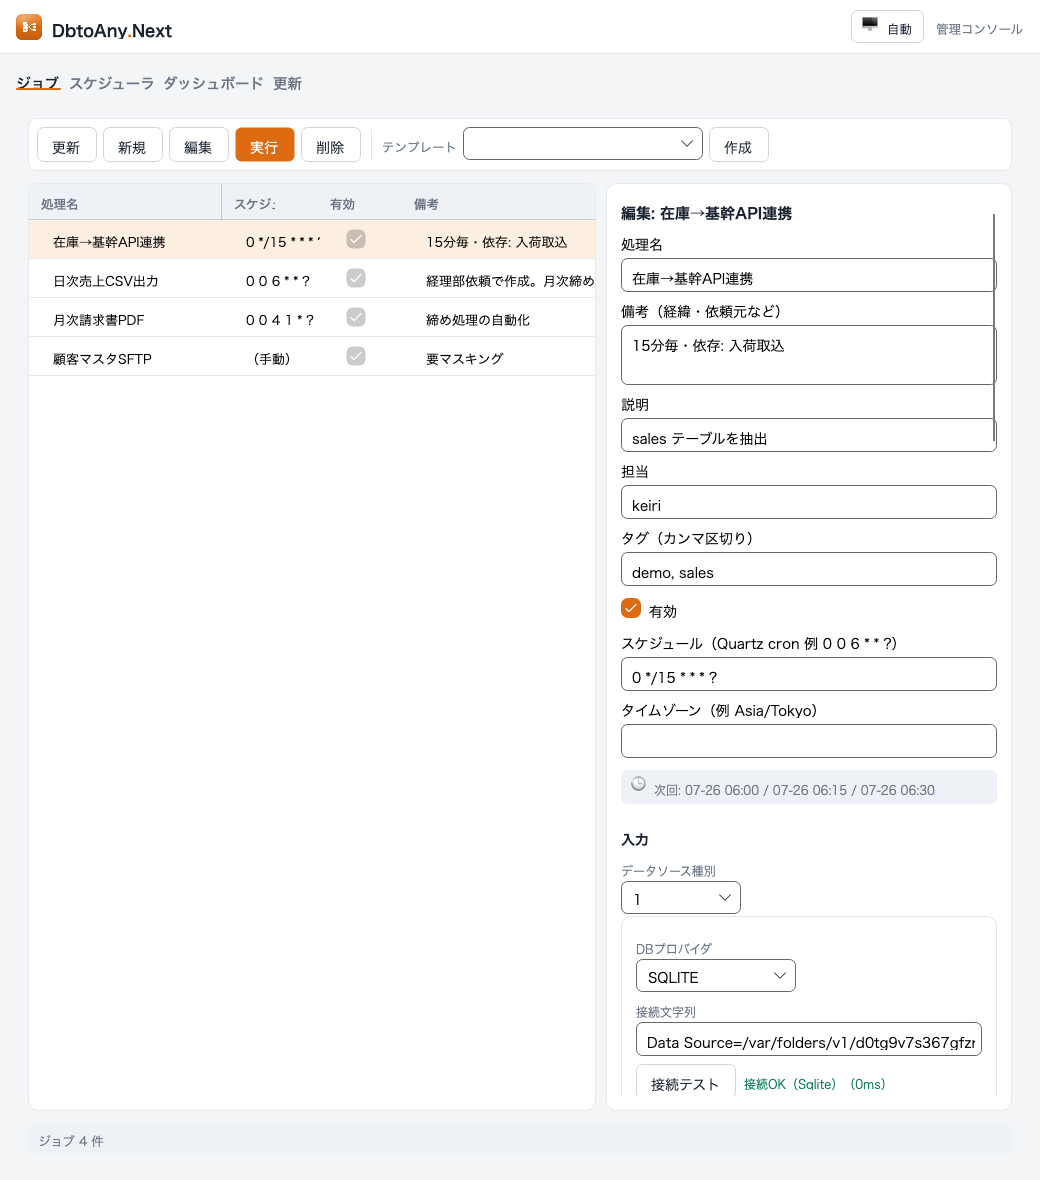Click the 接続テスト button

tap(686, 1082)
